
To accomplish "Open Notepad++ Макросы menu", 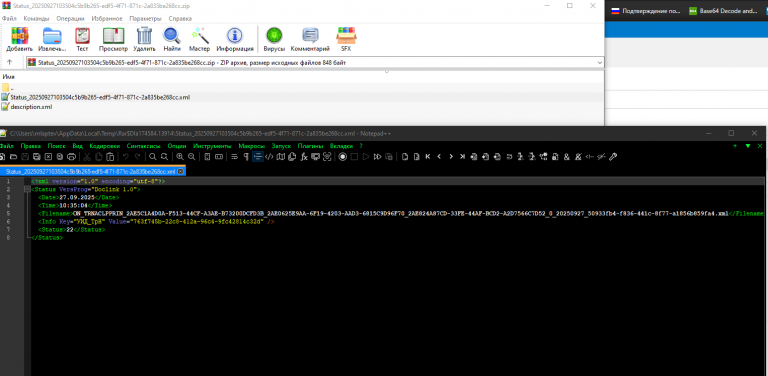I will pos(252,146).
